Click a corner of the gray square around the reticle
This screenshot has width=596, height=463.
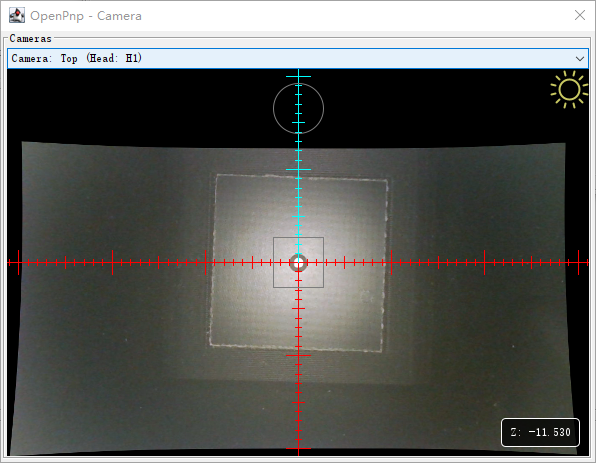273,238
